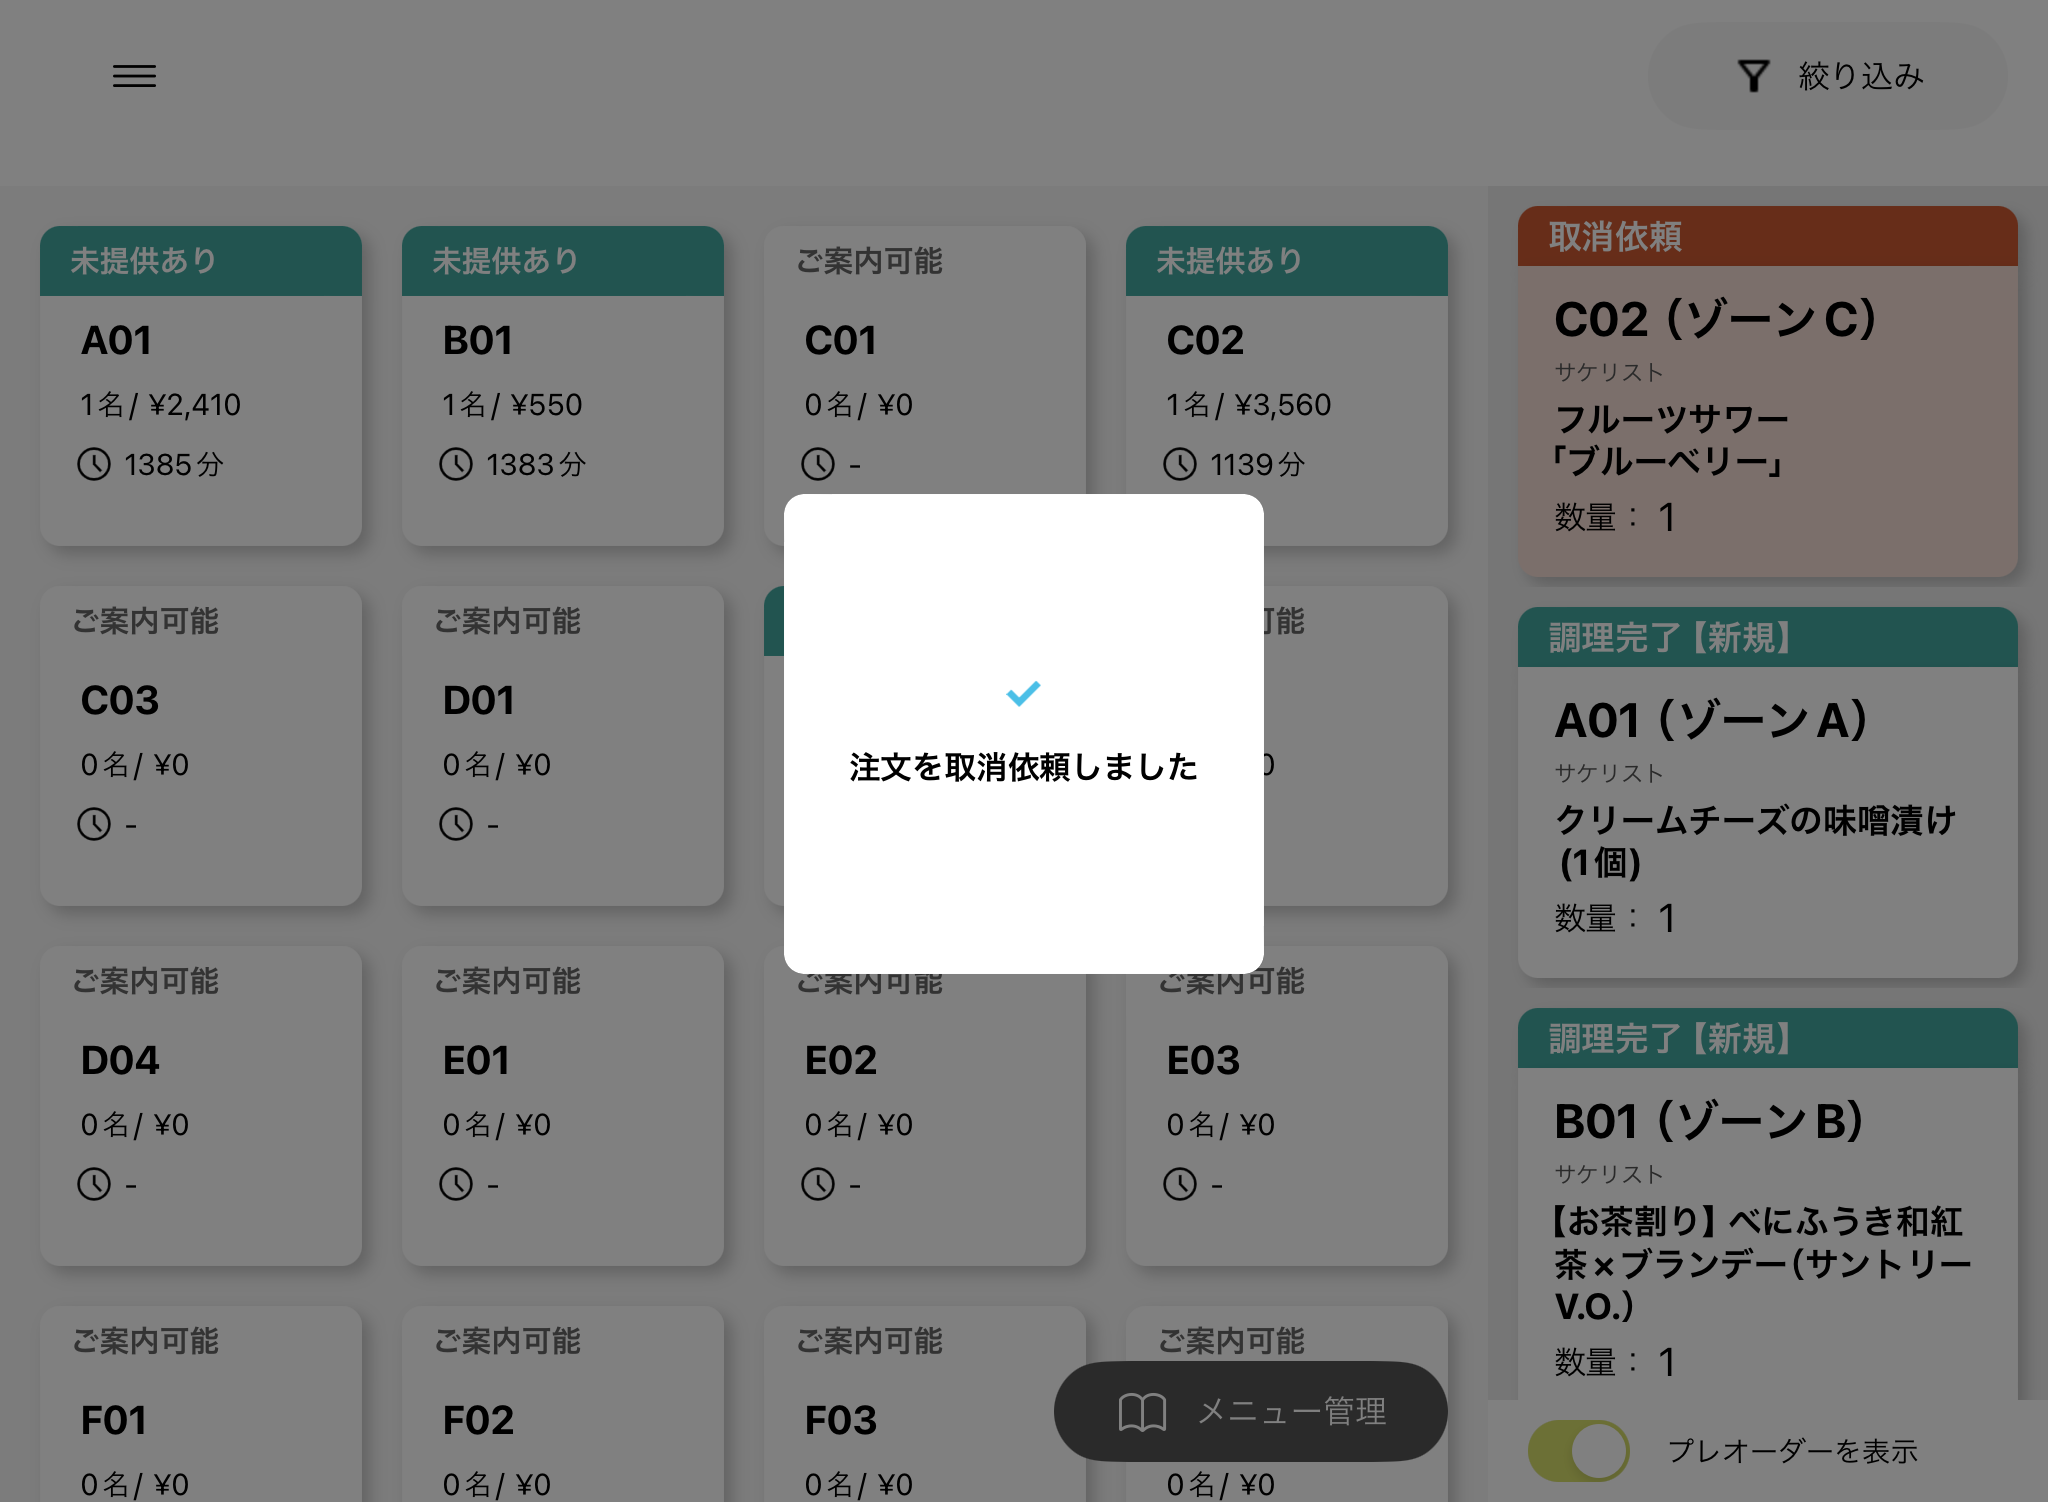
Task: Click the clock icon on table C02
Action: 1180,464
